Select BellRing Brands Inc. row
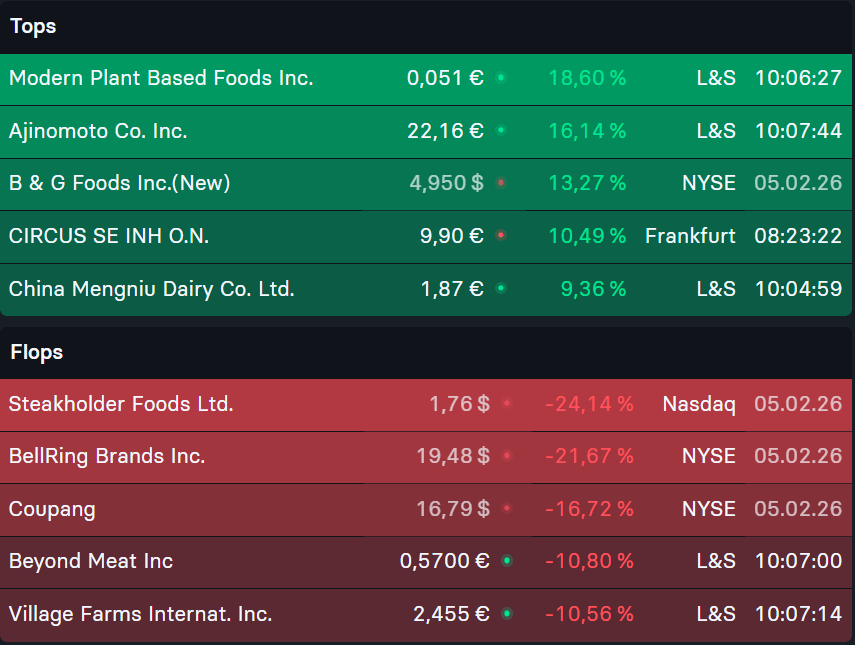 [426, 457]
